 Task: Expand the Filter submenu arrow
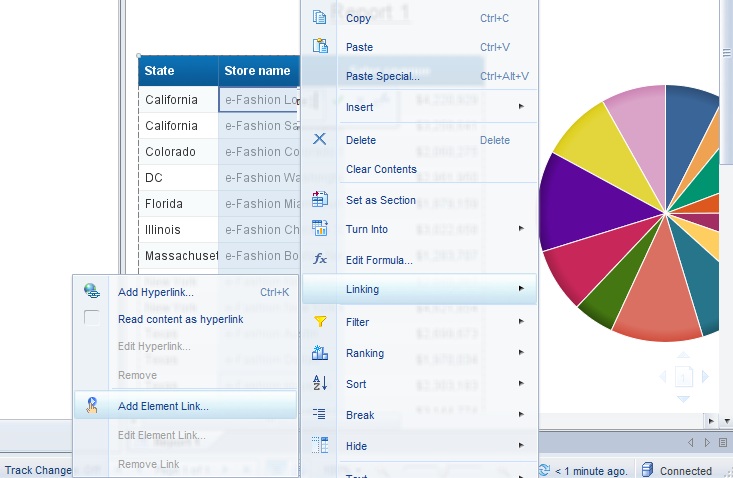pyautogui.click(x=521, y=321)
